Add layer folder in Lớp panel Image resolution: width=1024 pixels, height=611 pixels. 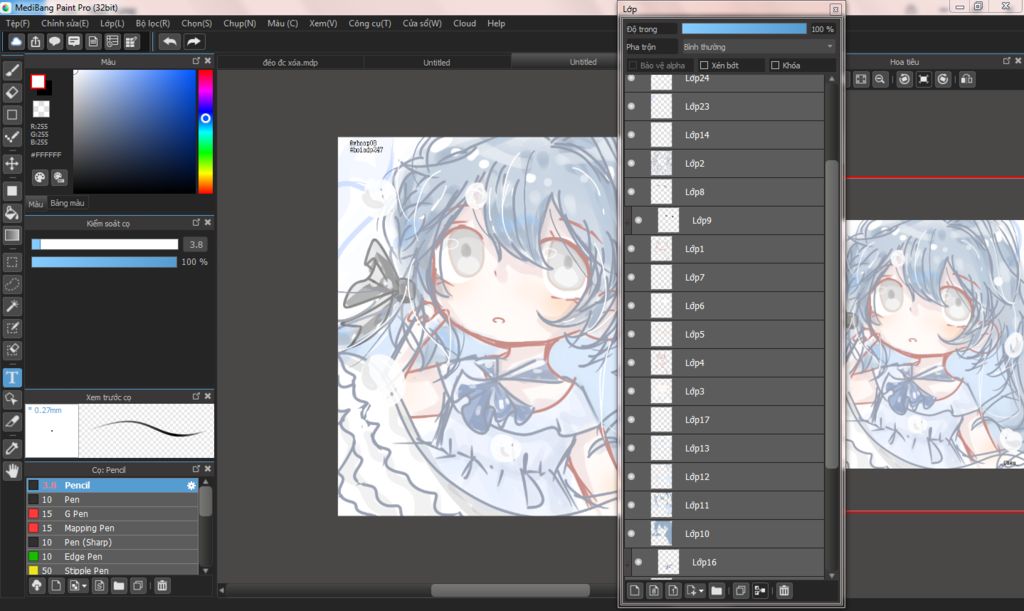click(x=716, y=591)
